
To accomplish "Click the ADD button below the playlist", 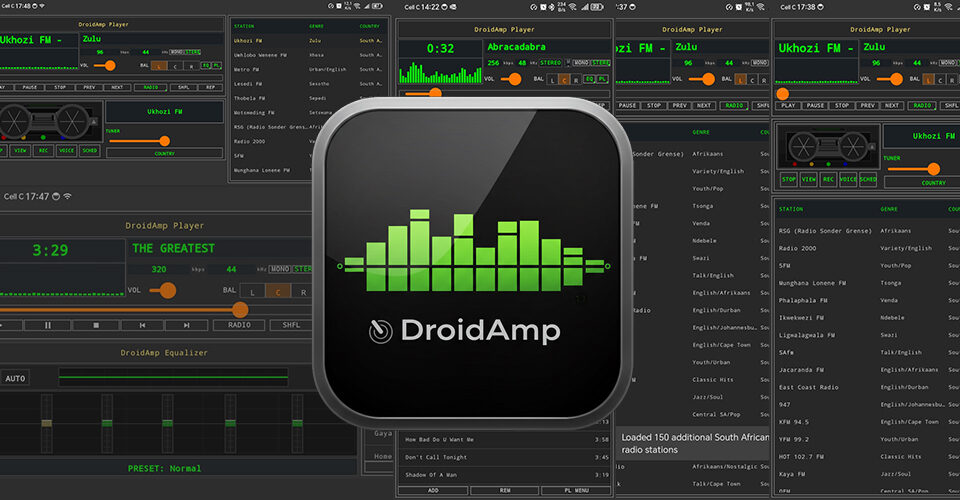I will pos(433,490).
